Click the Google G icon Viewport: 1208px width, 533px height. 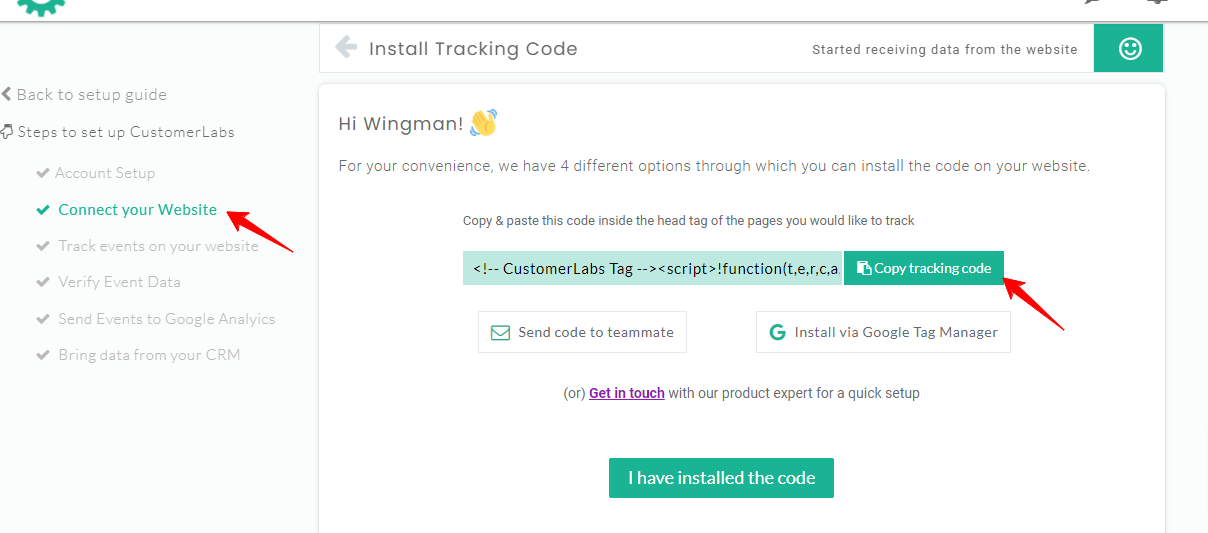777,332
